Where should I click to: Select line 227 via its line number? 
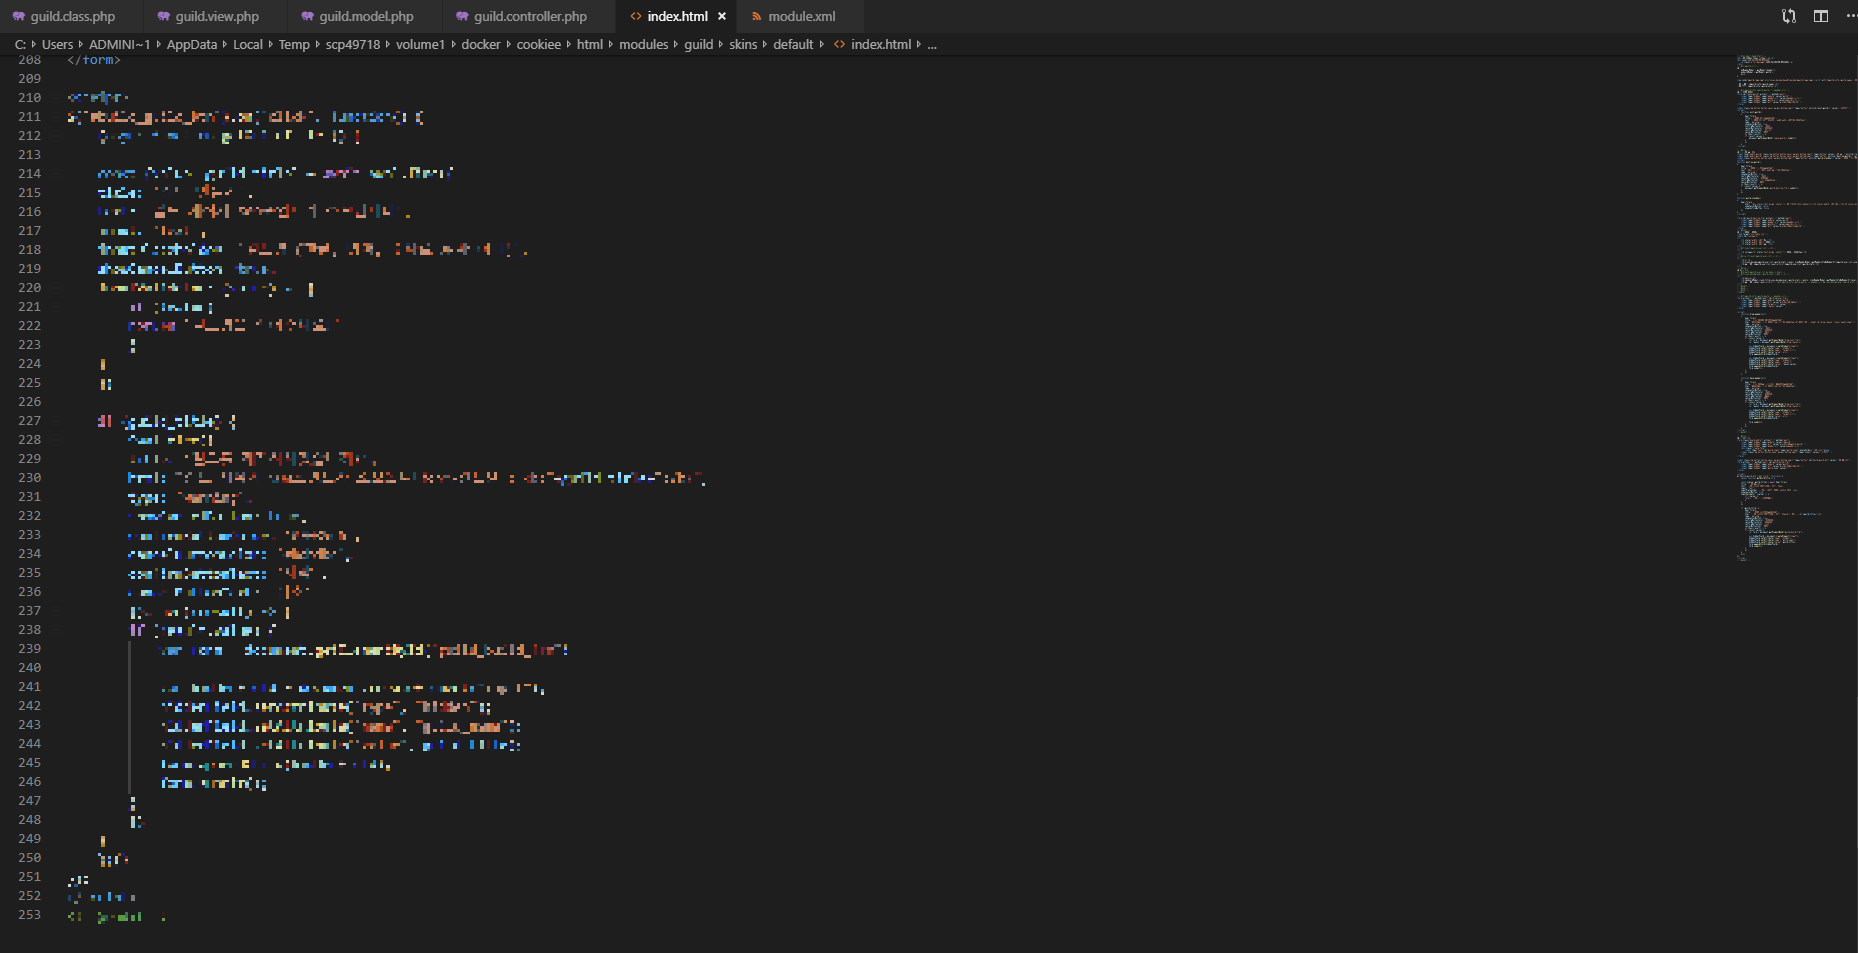[30, 421]
